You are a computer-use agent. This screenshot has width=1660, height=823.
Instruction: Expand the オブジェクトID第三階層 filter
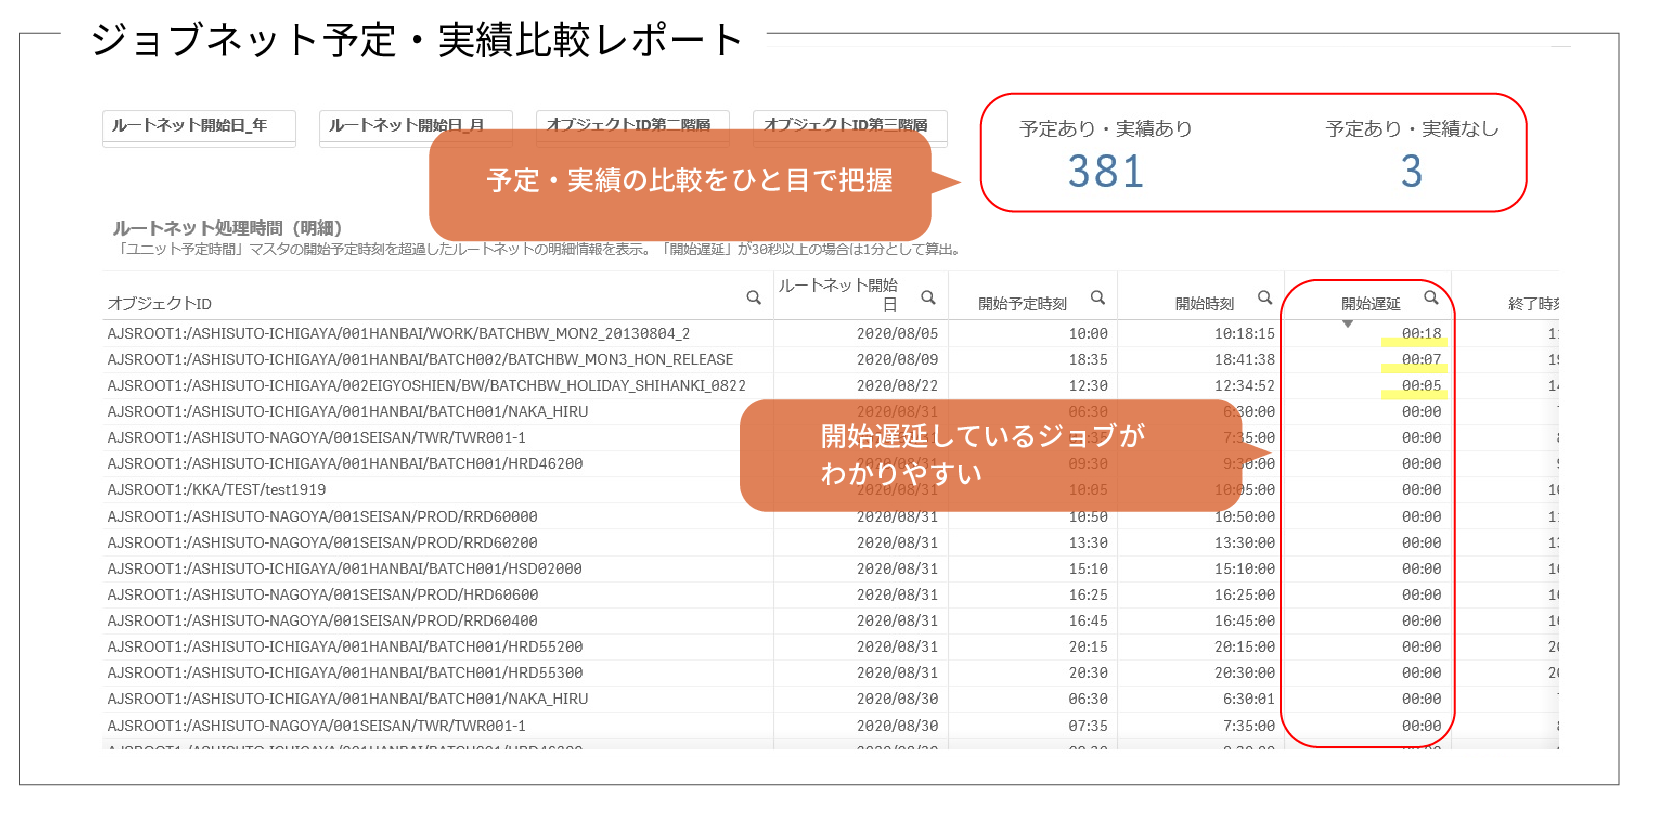tap(849, 125)
